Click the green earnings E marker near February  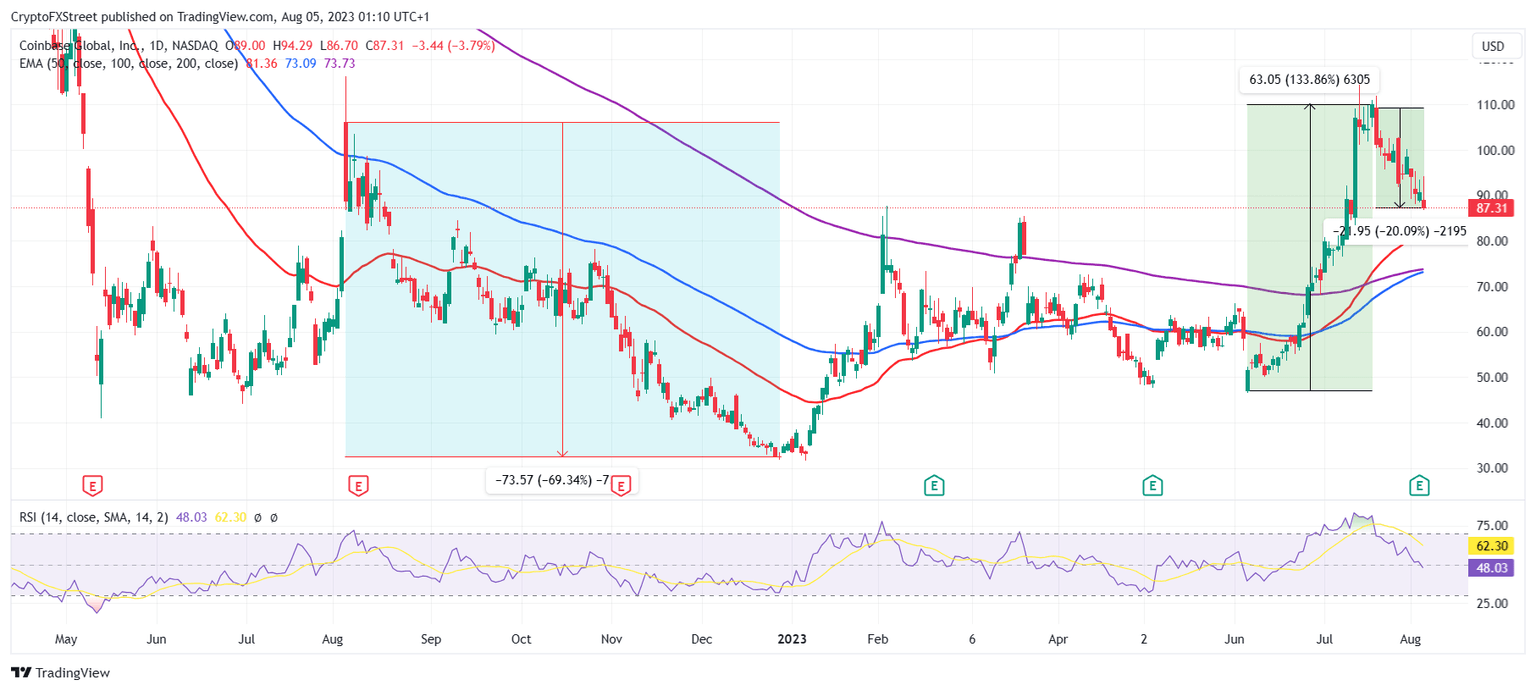click(934, 486)
